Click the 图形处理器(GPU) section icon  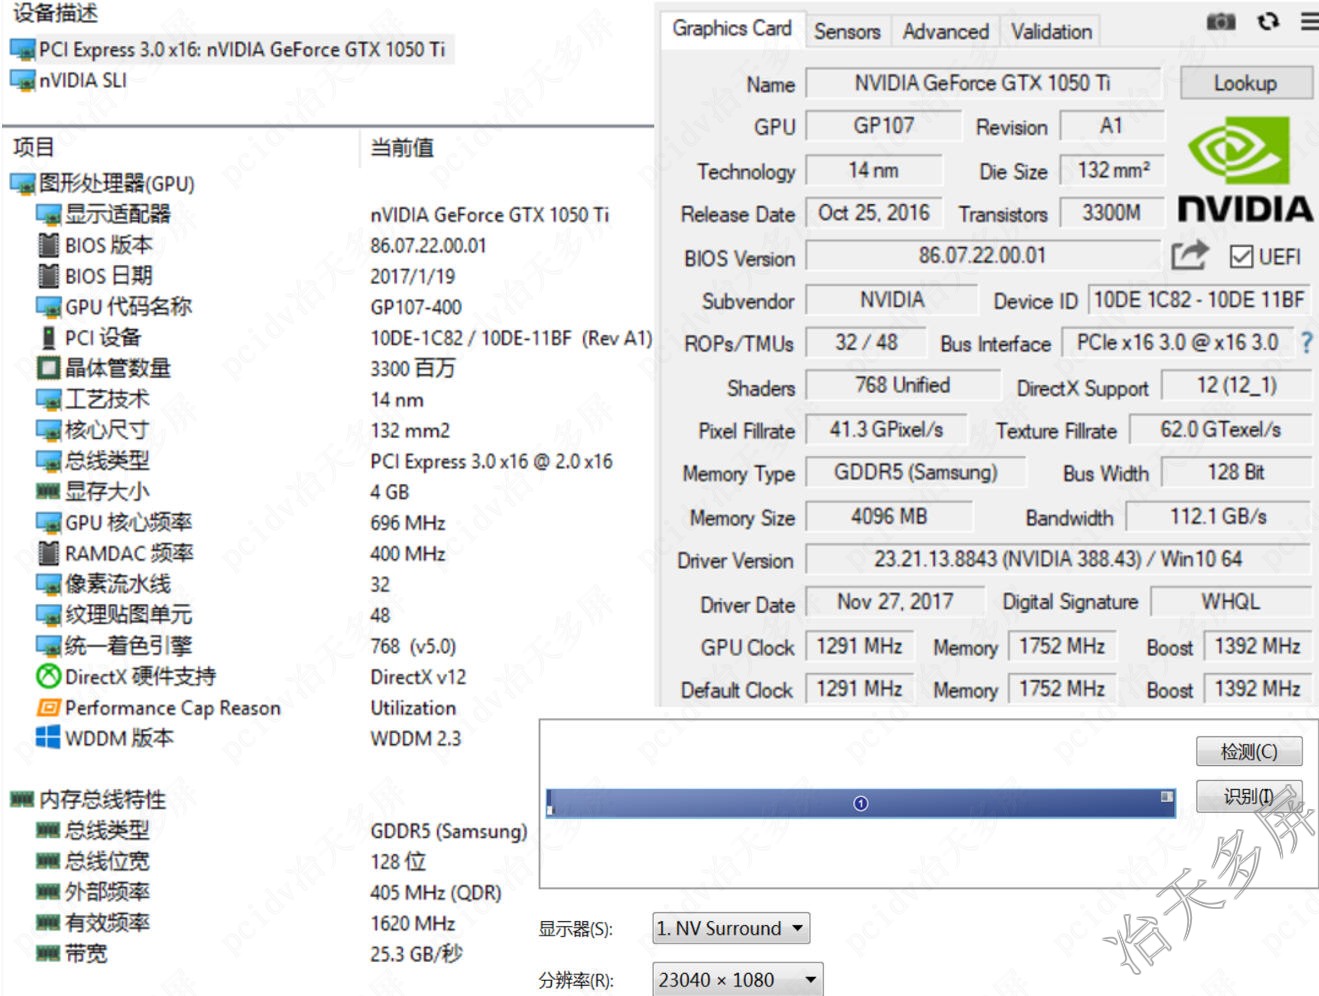point(22,184)
